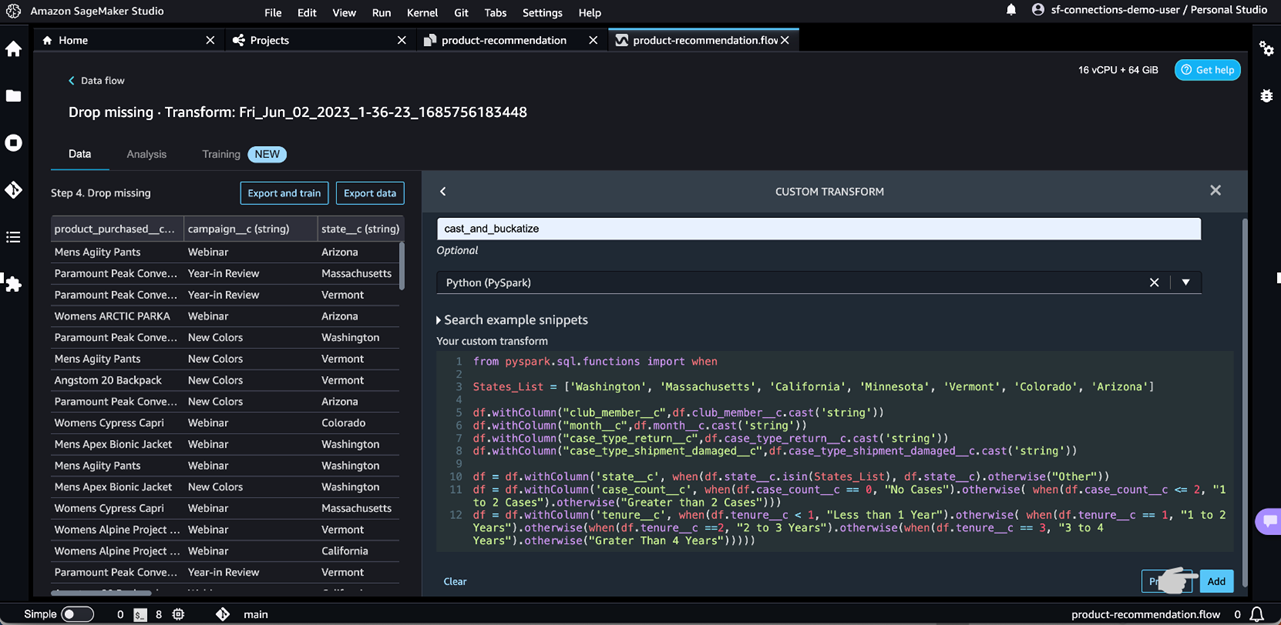Close the Custom Transform panel
Screen dimensions: 1281x625
1215,190
